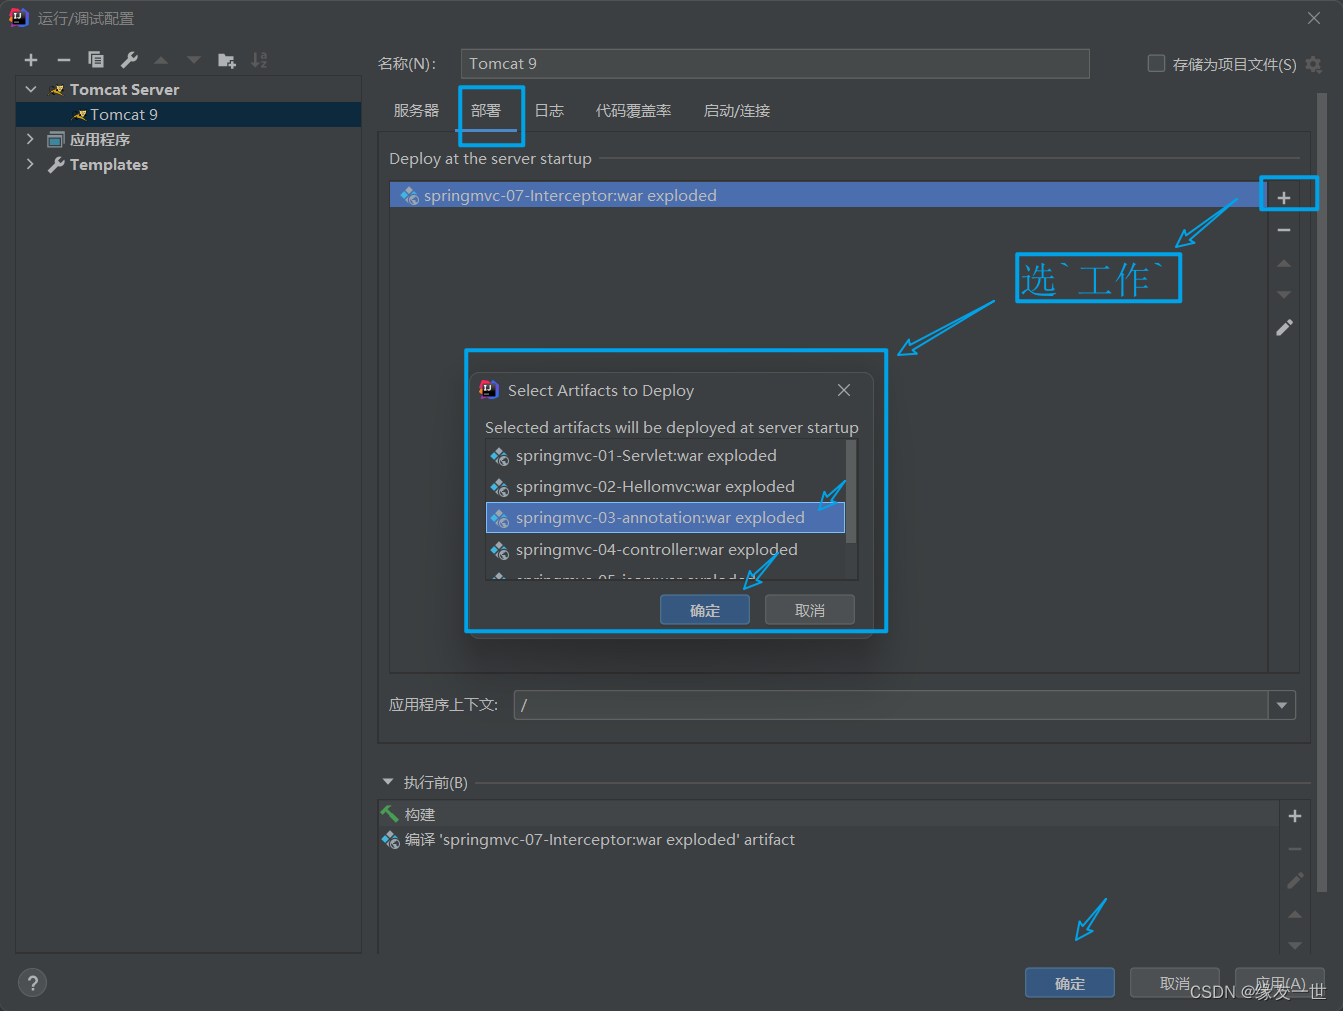The width and height of the screenshot is (1343, 1011).
Task: Move before-launch task down
Action: (1295, 945)
